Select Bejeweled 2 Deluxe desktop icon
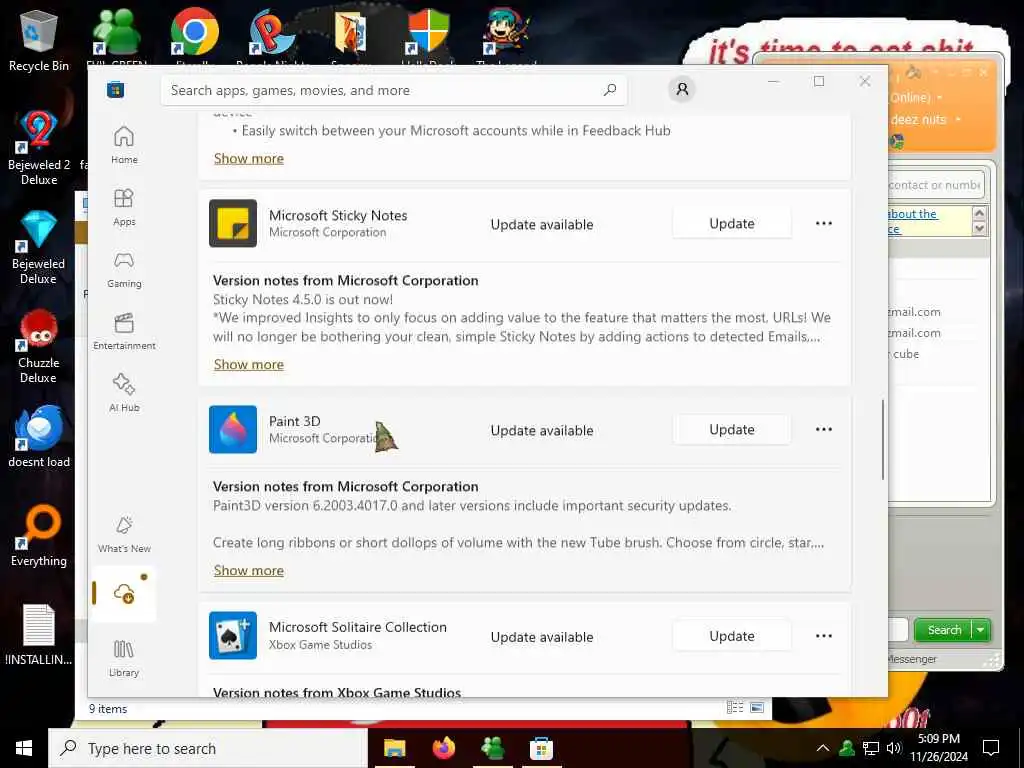 (39, 148)
